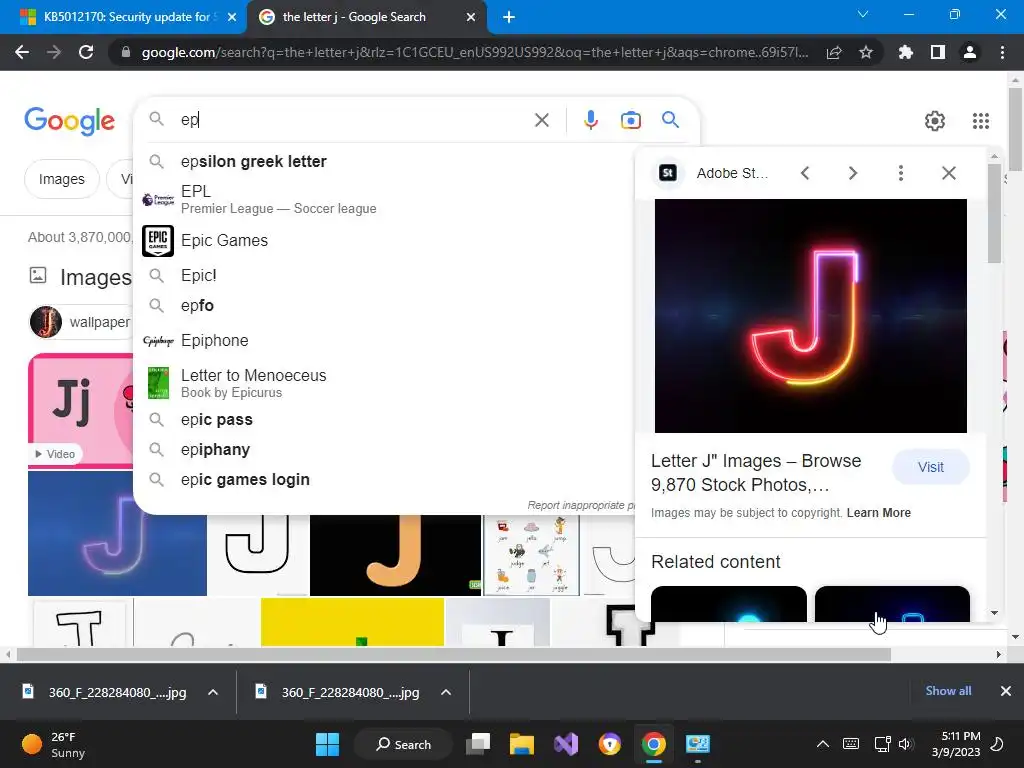The width and height of the screenshot is (1024, 768).
Task: Pick 'epfo' suggestion
Action: (385, 306)
